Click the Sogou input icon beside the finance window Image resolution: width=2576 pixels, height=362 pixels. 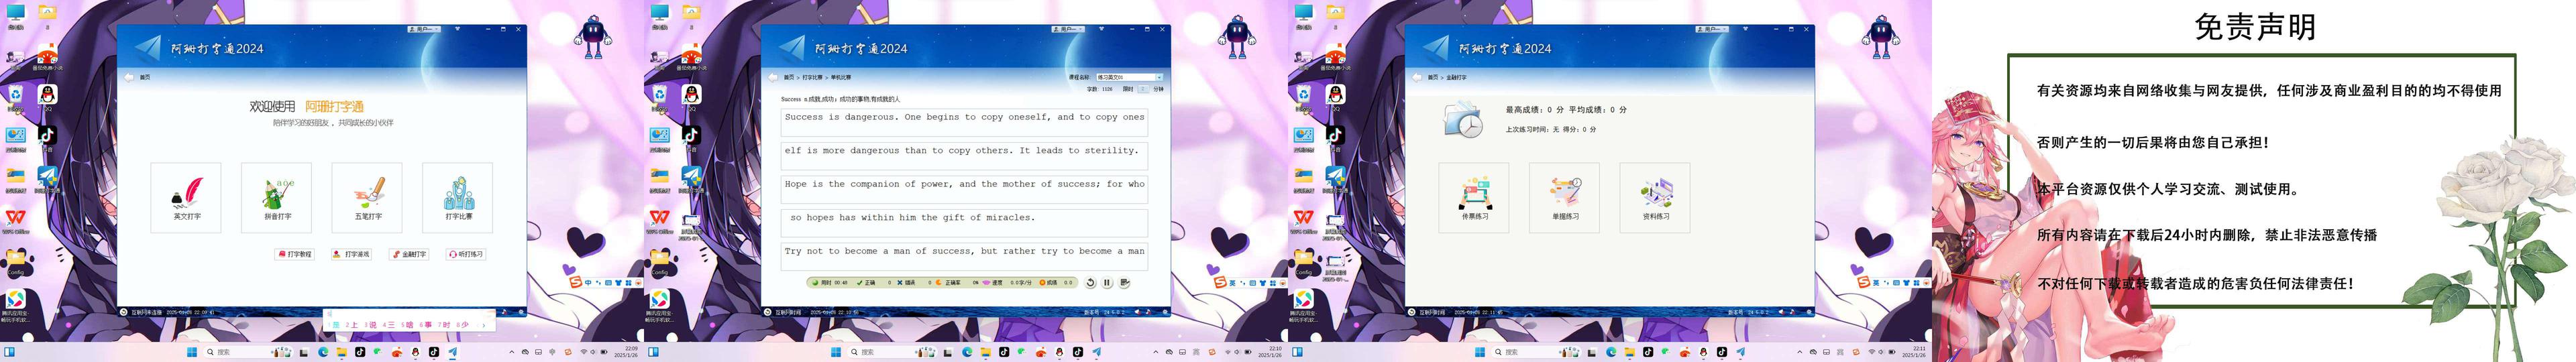tap(1863, 282)
